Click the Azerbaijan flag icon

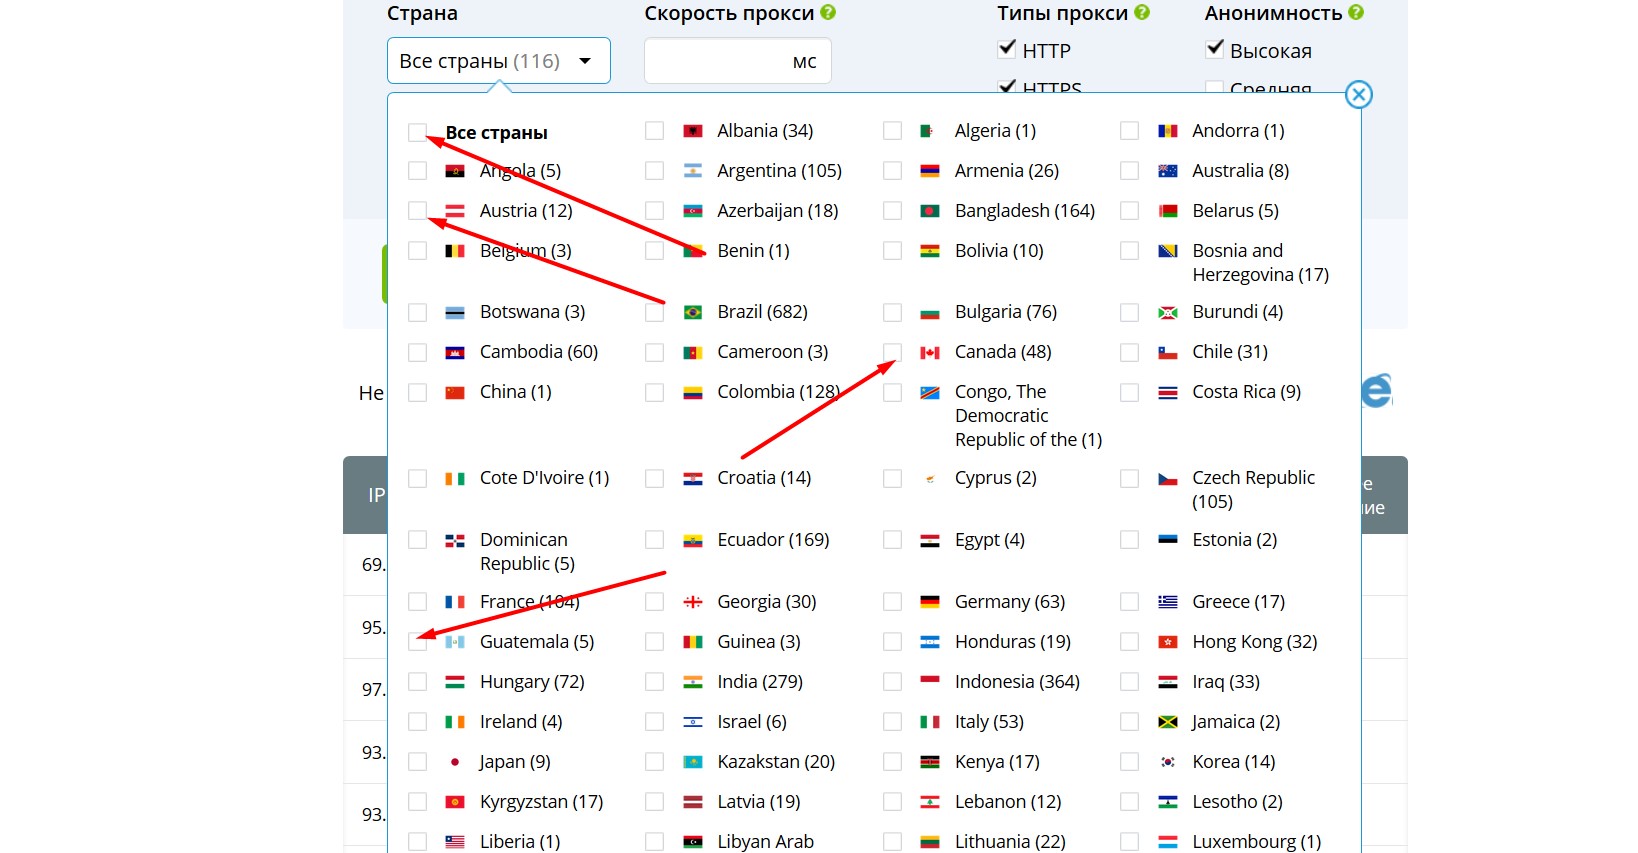point(693,211)
